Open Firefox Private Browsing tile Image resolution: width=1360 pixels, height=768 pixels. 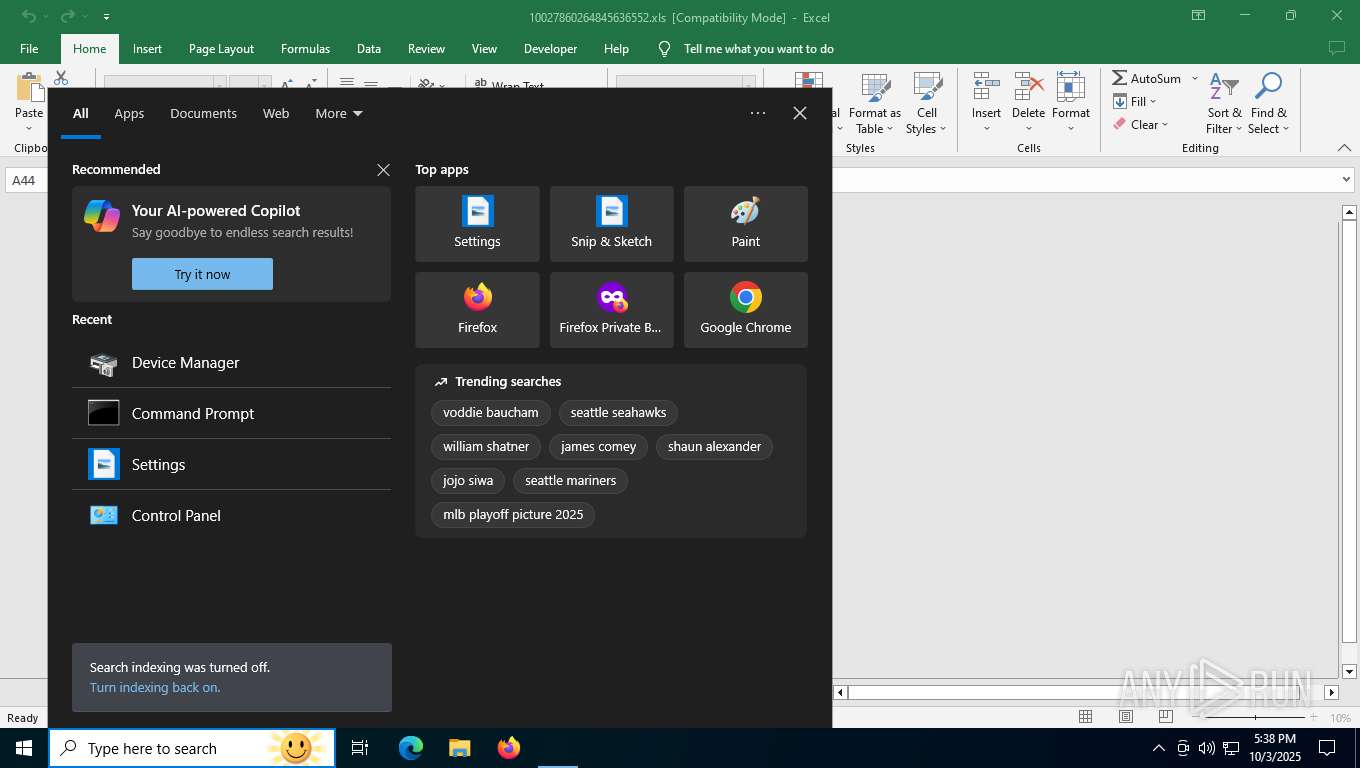[x=611, y=310]
